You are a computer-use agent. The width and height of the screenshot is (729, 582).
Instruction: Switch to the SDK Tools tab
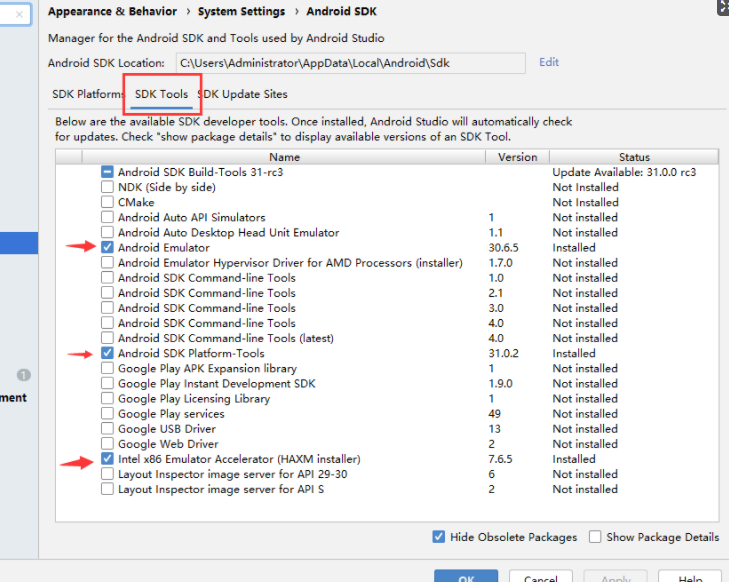tap(161, 94)
